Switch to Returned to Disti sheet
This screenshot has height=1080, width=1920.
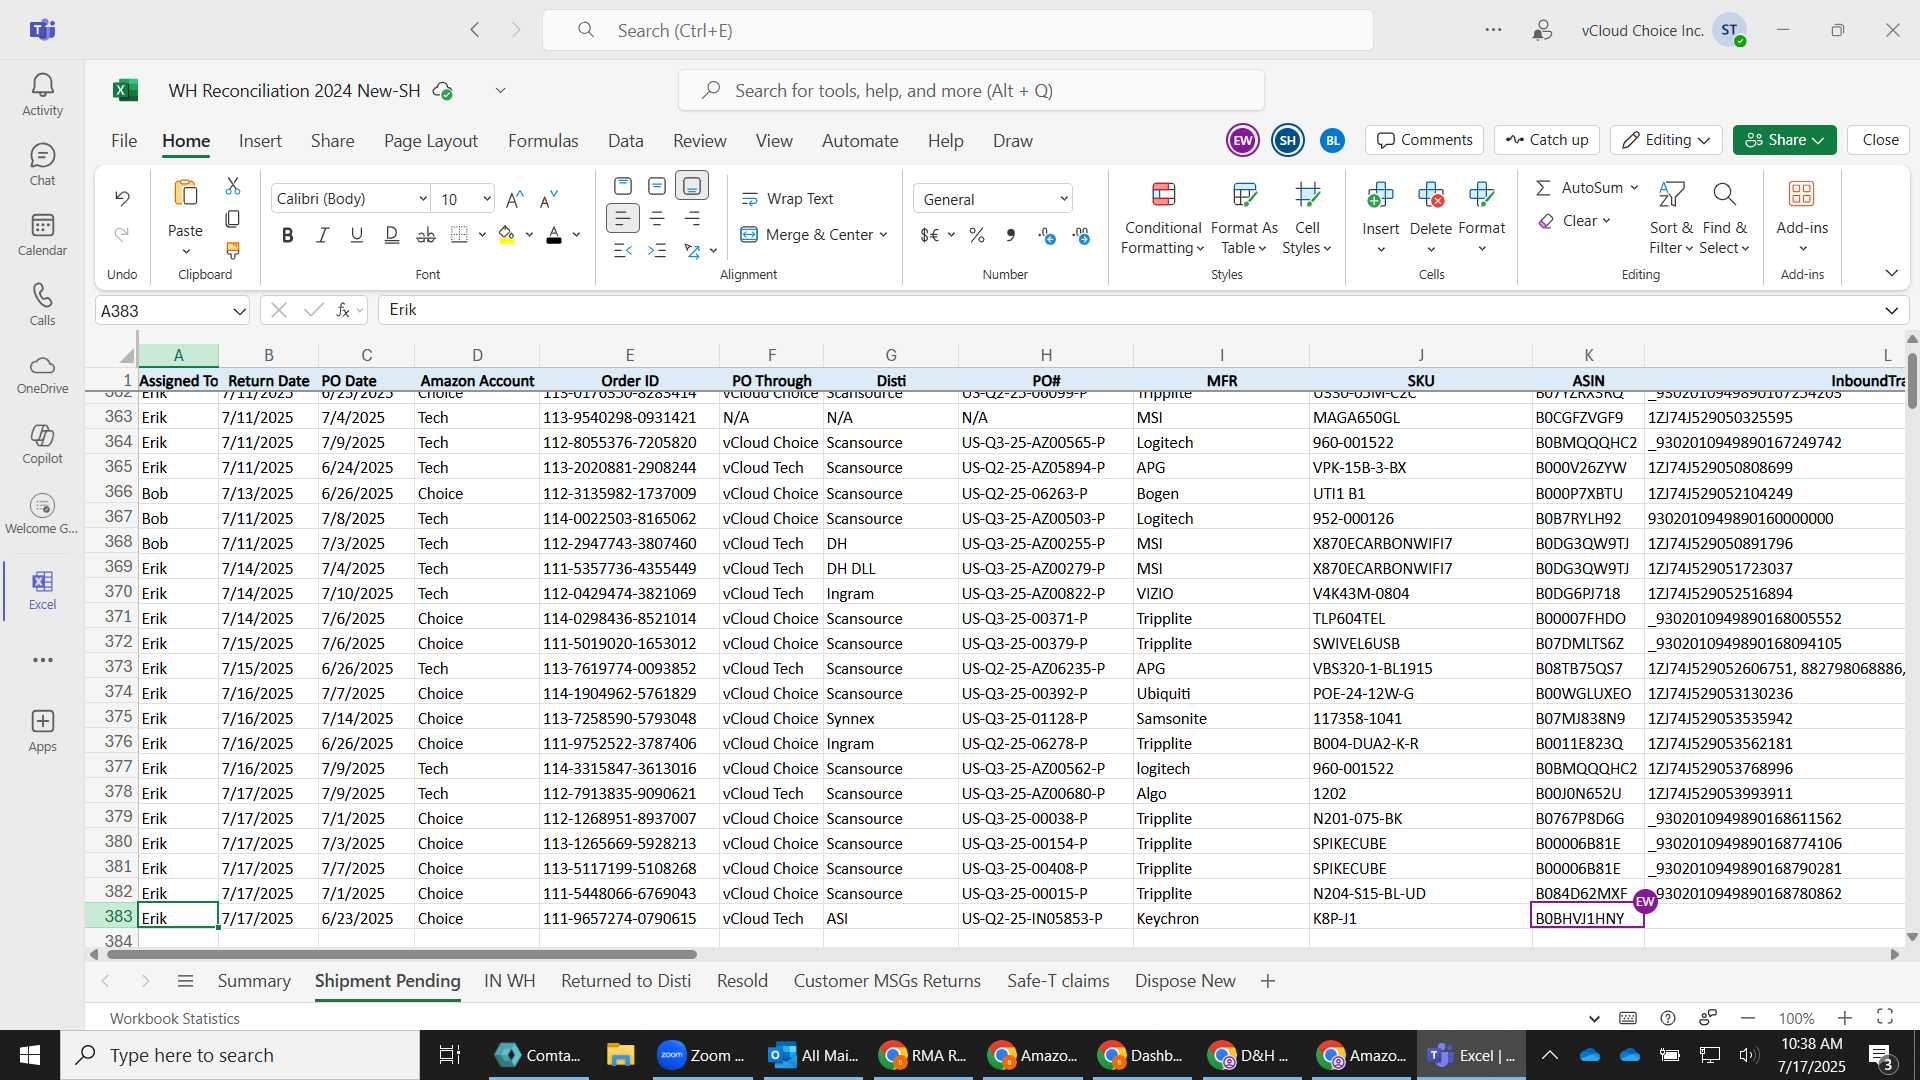click(x=626, y=981)
